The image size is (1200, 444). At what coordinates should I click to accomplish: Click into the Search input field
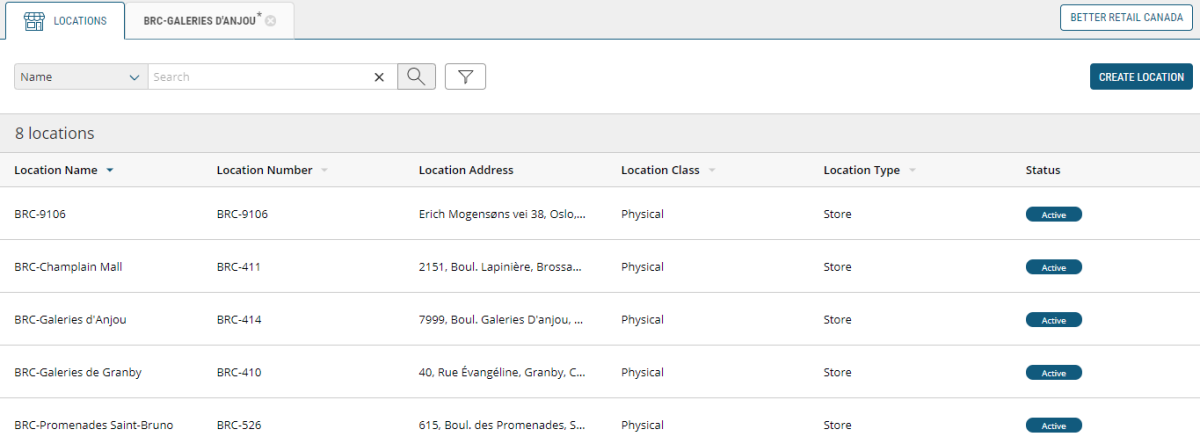pyautogui.click(x=260, y=77)
